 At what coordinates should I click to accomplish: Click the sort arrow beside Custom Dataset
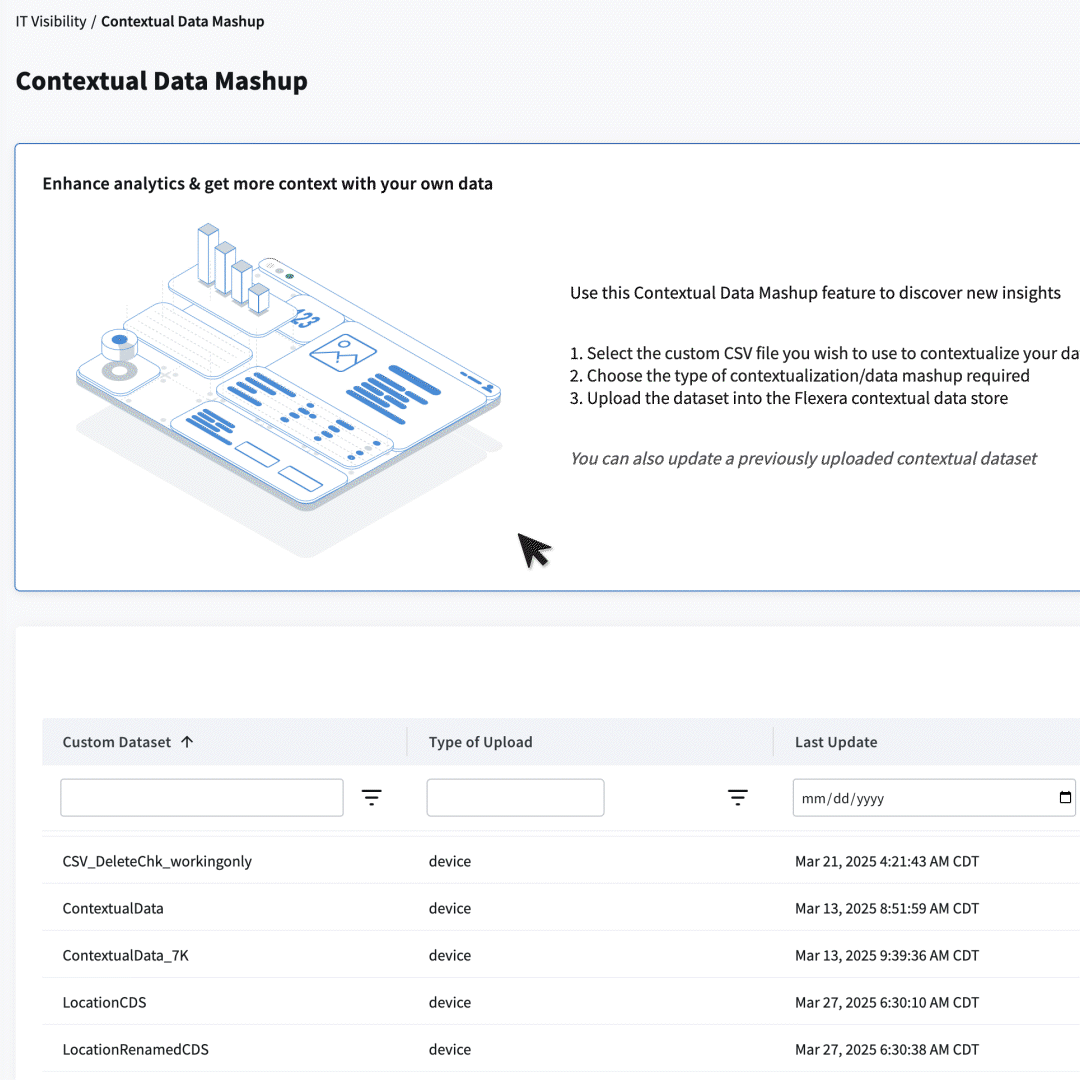(x=187, y=742)
